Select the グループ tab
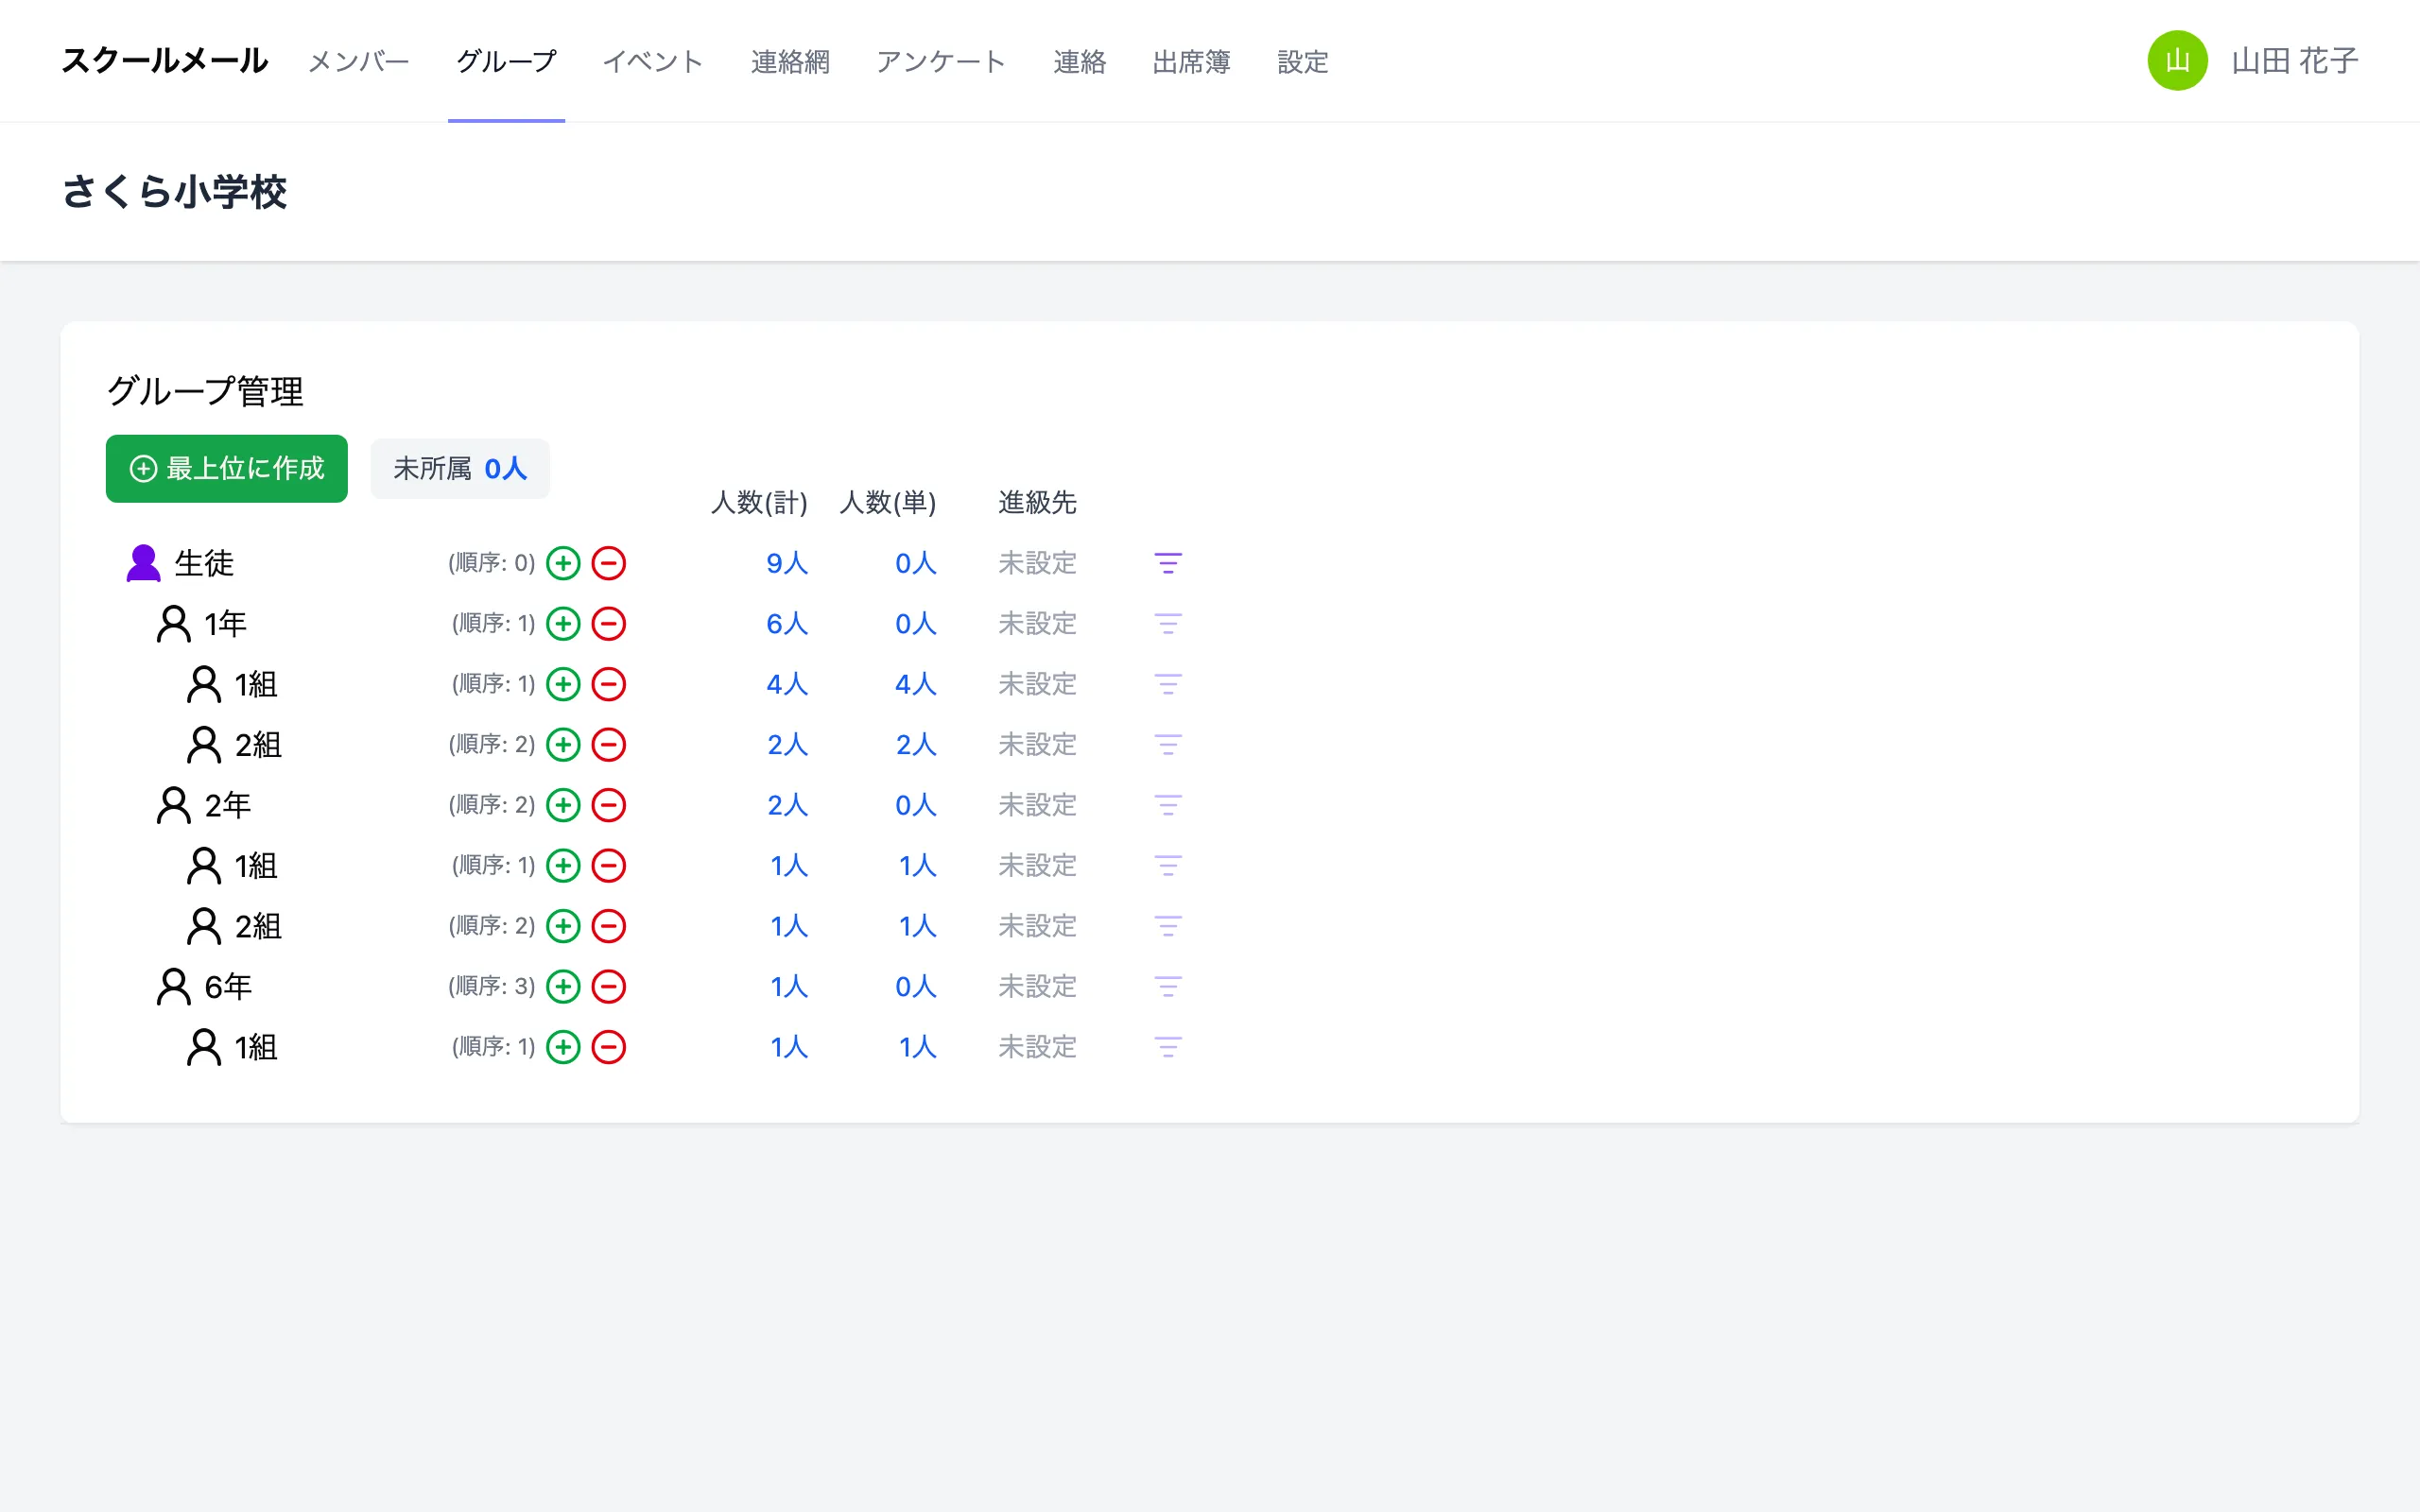Image resolution: width=2420 pixels, height=1512 pixels. point(506,61)
